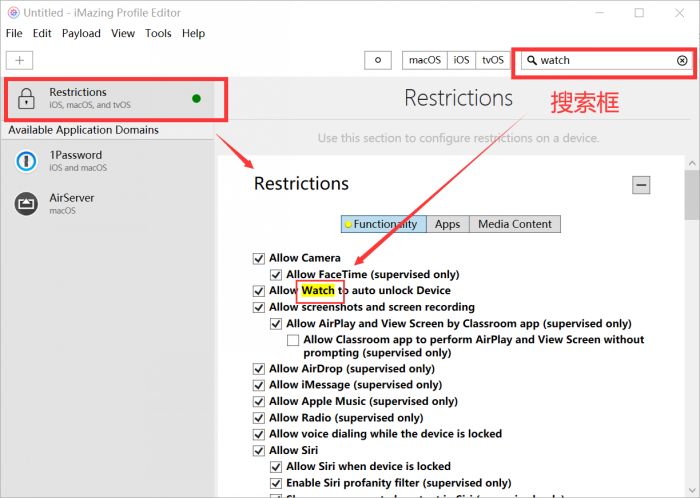The height and width of the screenshot is (498, 700).
Task: Toggle Allow Radio checkbox
Action: point(258,418)
